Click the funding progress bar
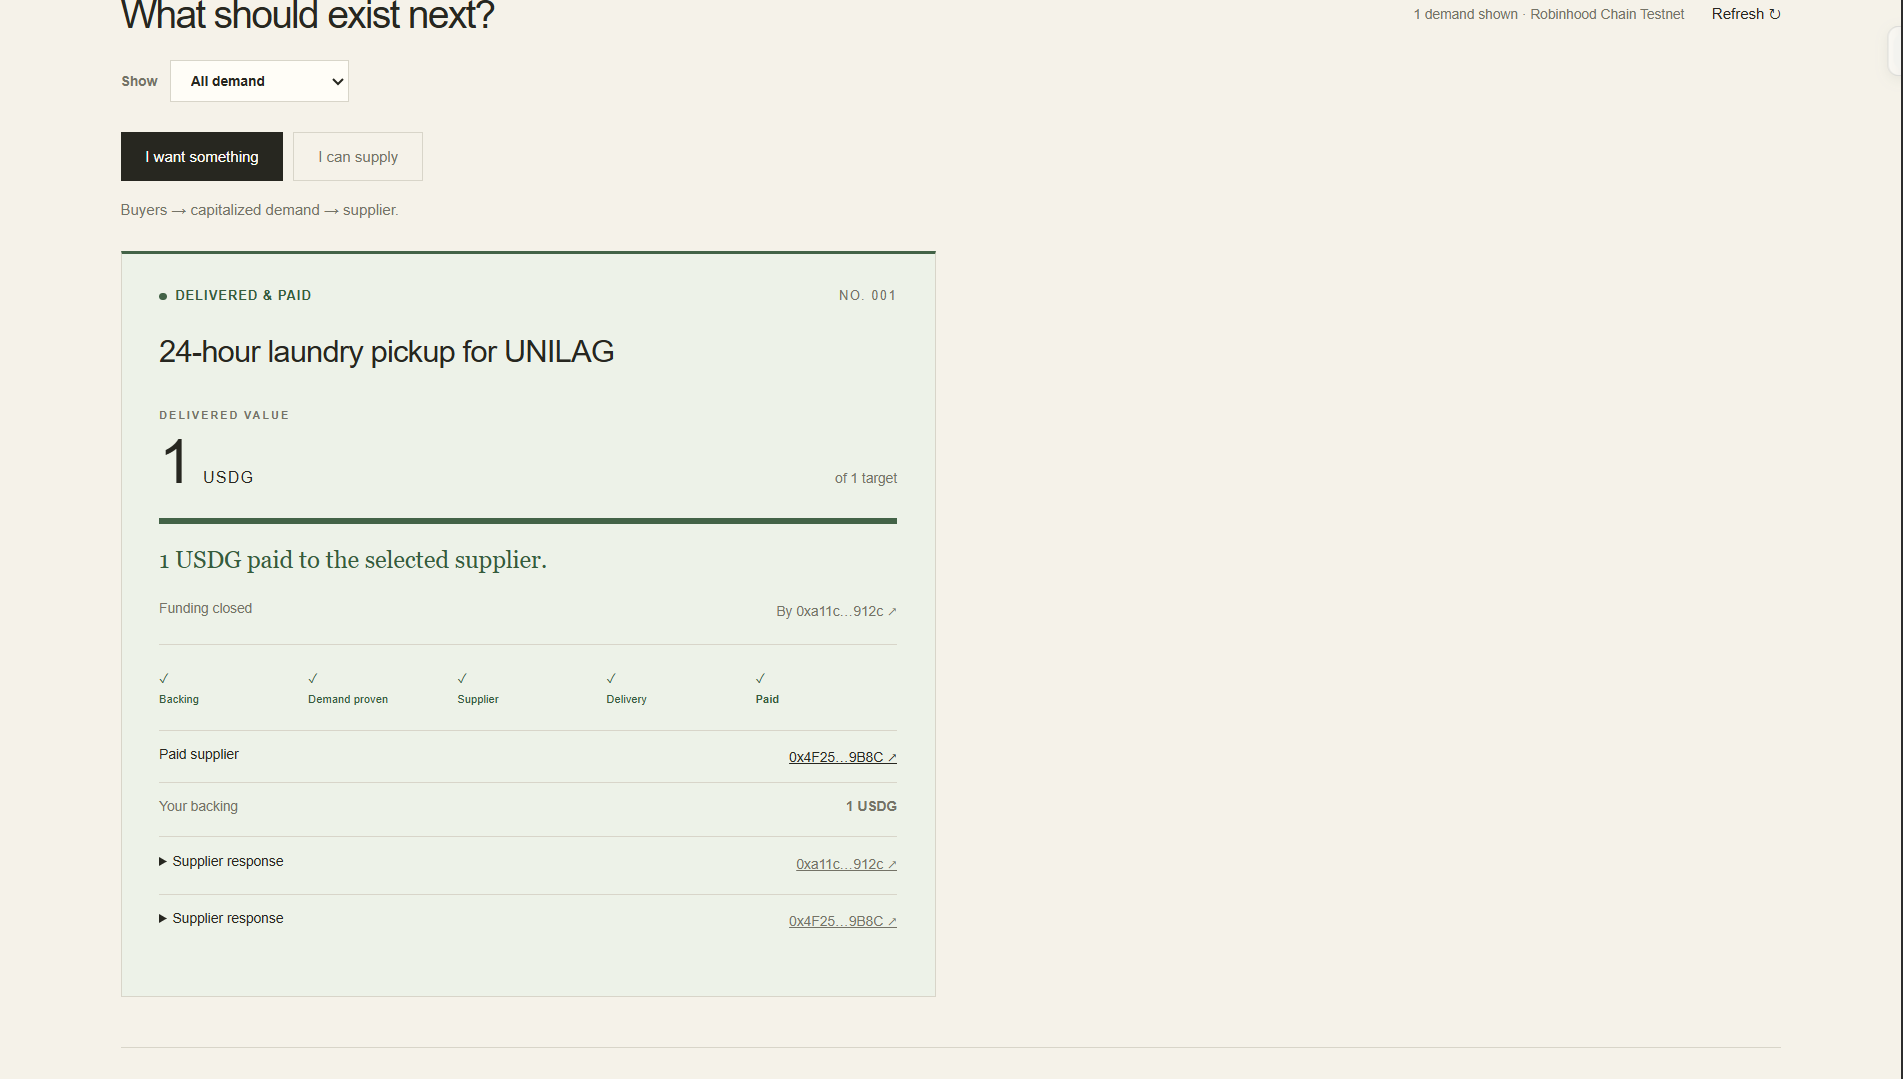Viewport: 1903px width, 1079px height. [528, 521]
